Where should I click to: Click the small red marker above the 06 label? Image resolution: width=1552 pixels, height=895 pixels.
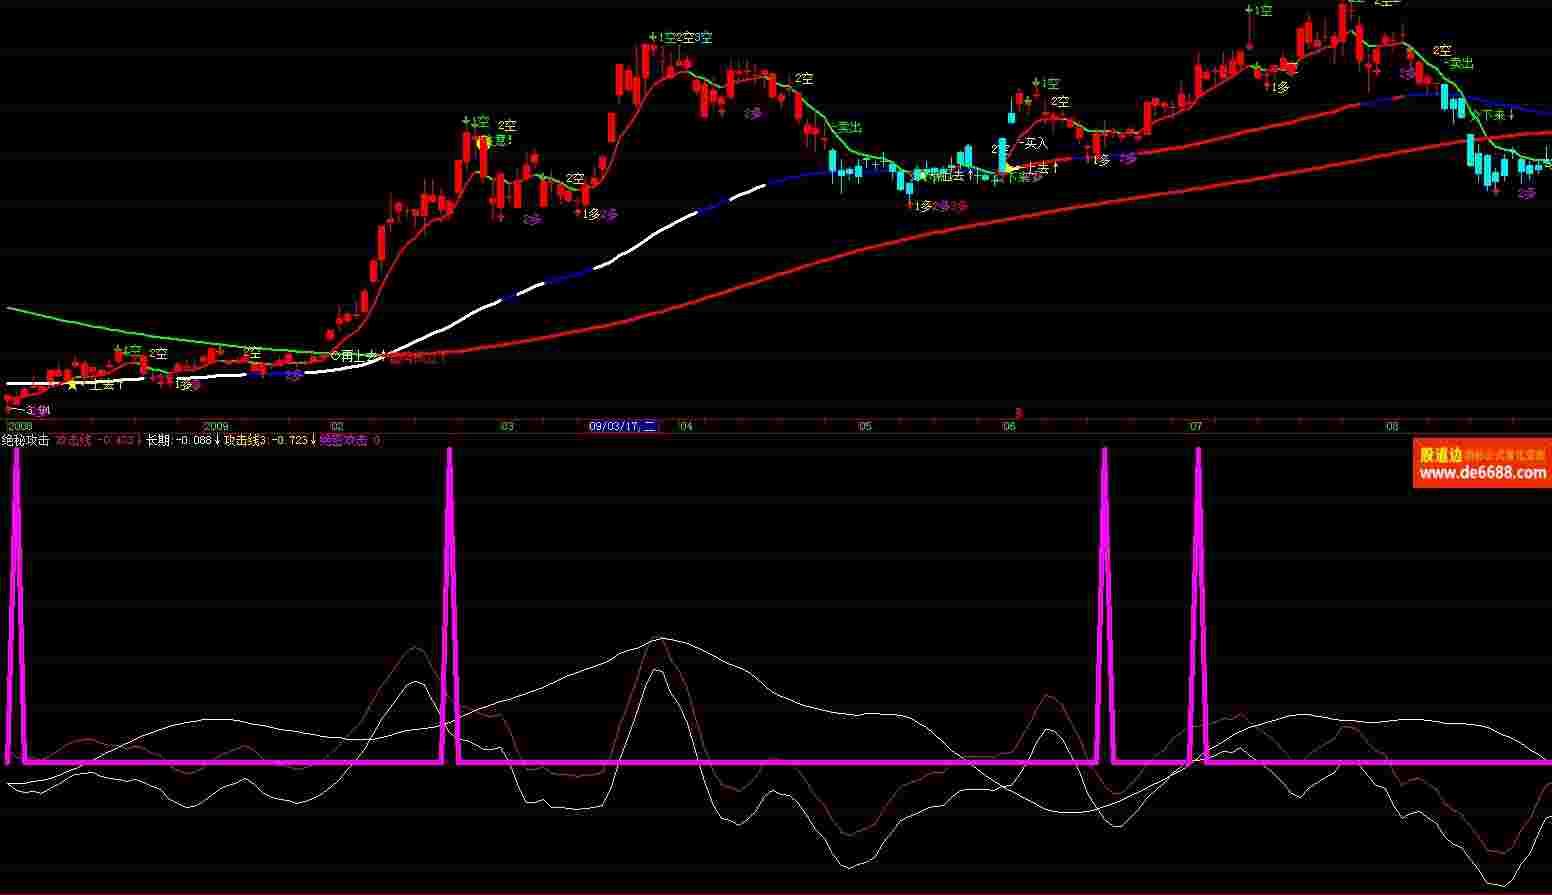(x=1018, y=412)
